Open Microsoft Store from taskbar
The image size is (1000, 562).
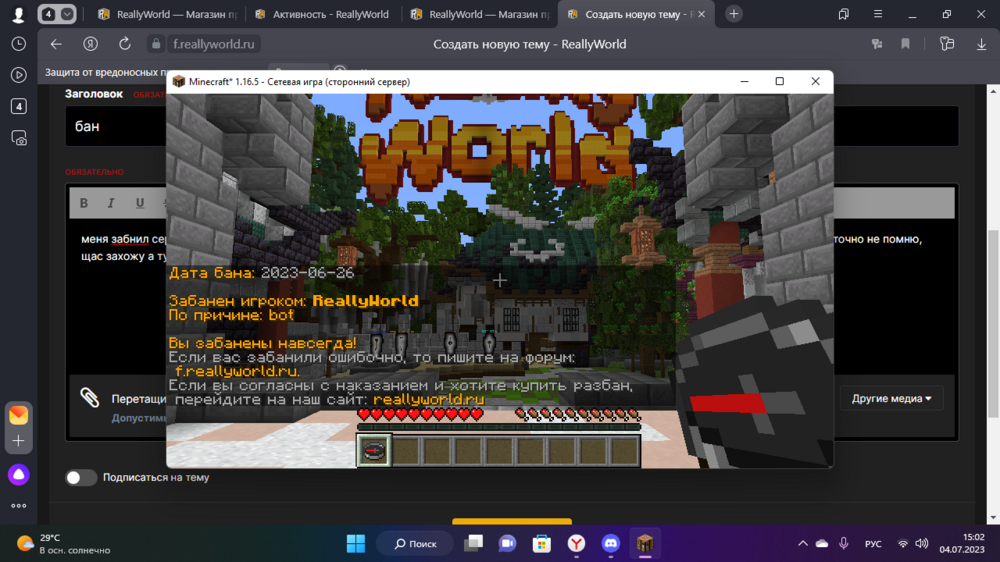pos(542,544)
